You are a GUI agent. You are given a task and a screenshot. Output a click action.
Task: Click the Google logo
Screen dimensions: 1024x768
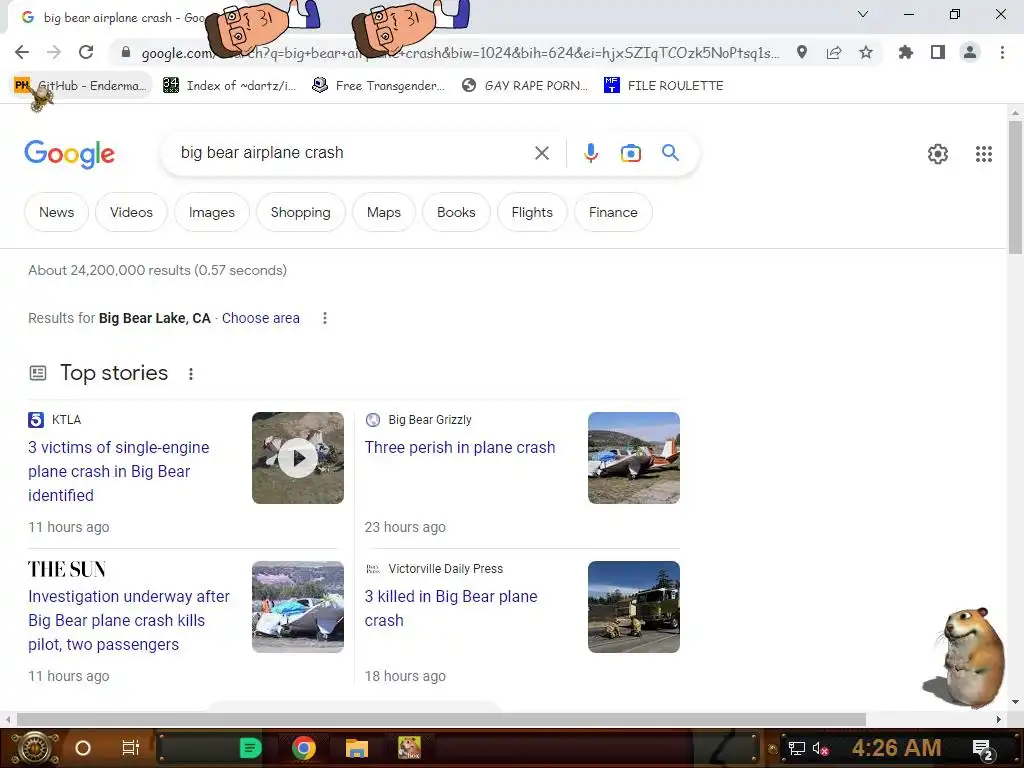(x=69, y=154)
